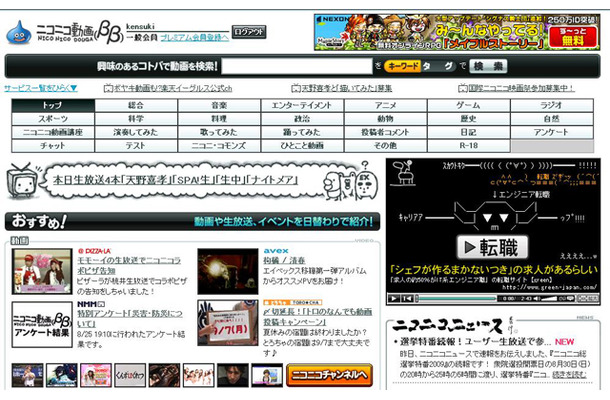Select the アニメ category tab

pos(386,105)
